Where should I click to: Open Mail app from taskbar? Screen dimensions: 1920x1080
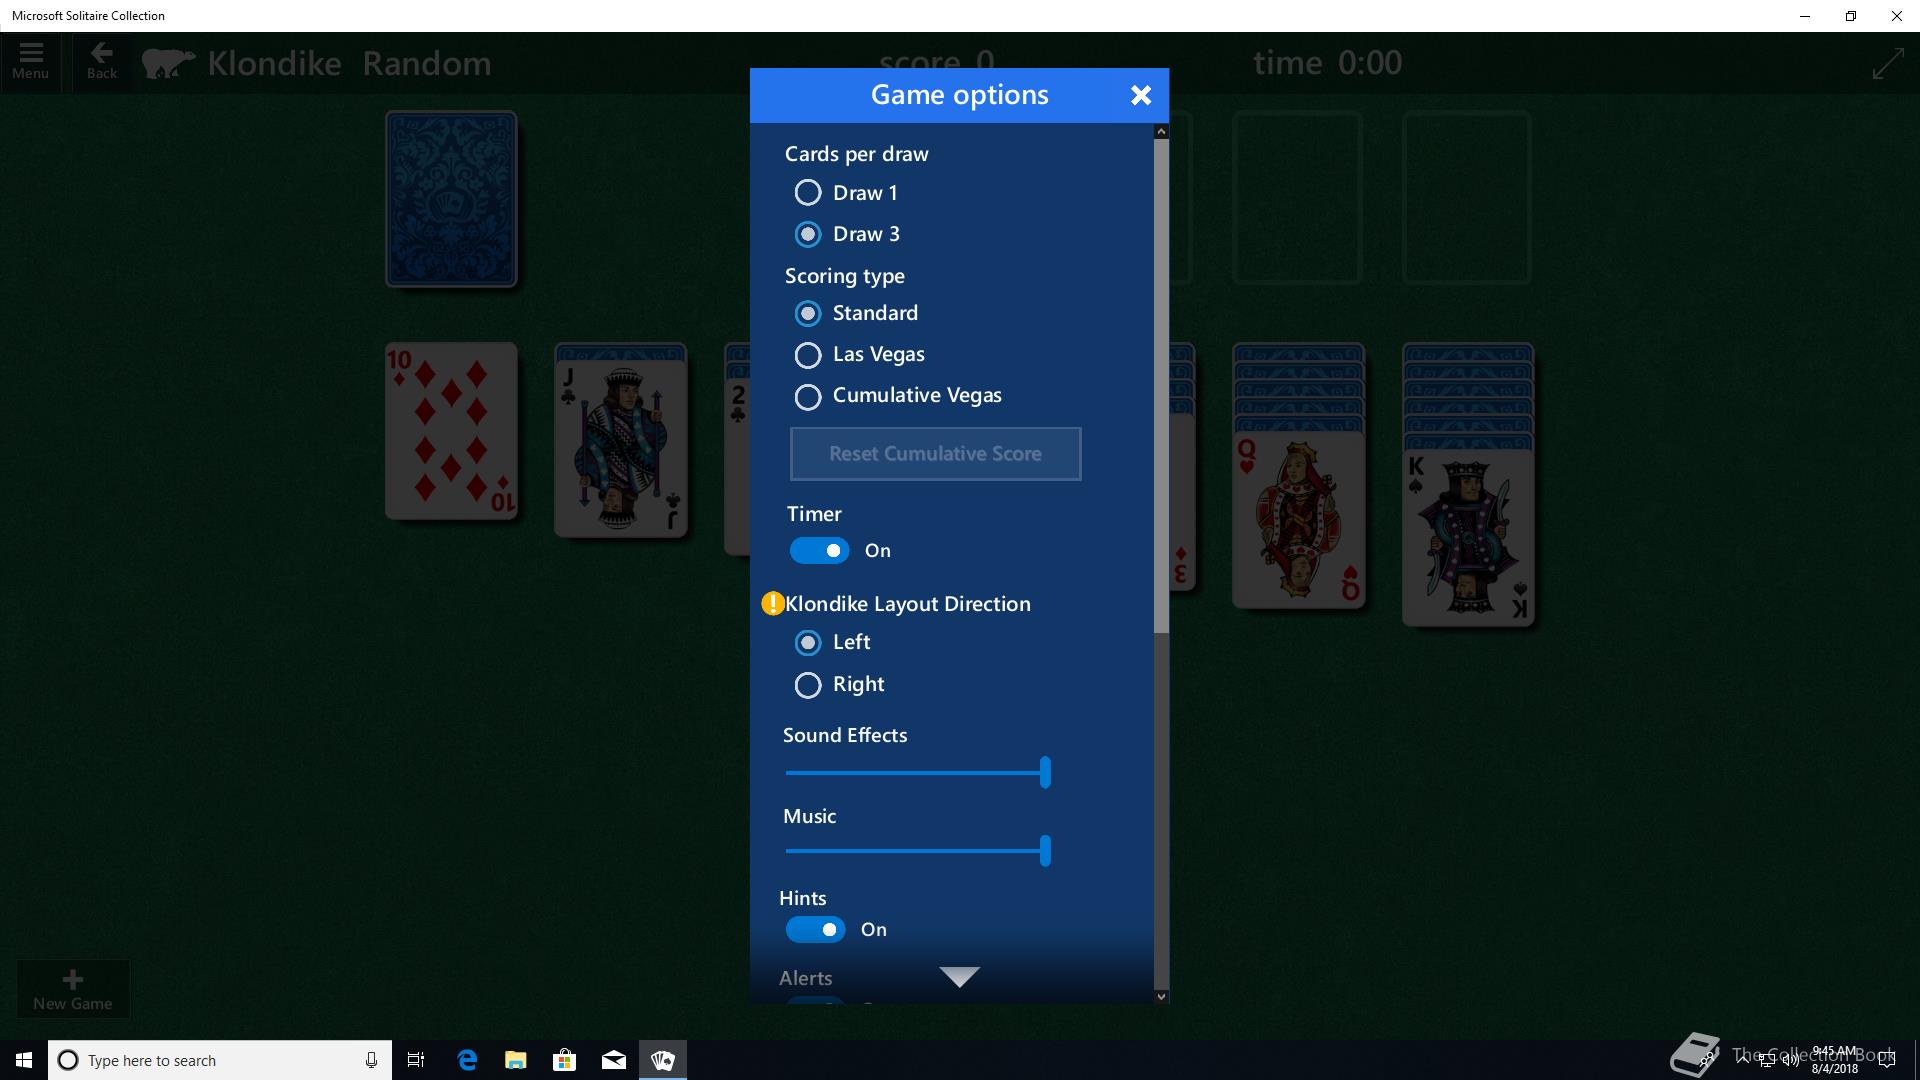click(614, 1060)
